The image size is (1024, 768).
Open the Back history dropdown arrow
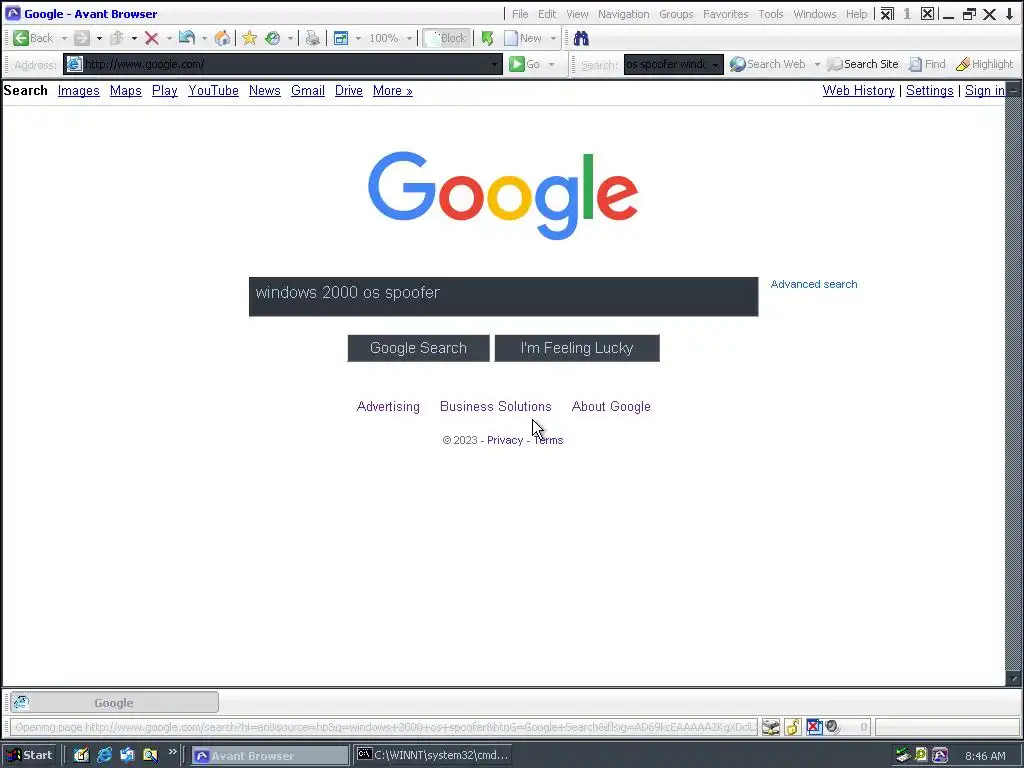[64, 39]
